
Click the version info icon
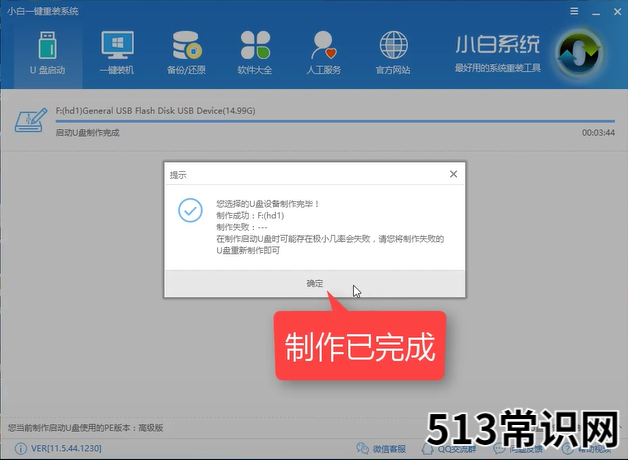[21, 449]
